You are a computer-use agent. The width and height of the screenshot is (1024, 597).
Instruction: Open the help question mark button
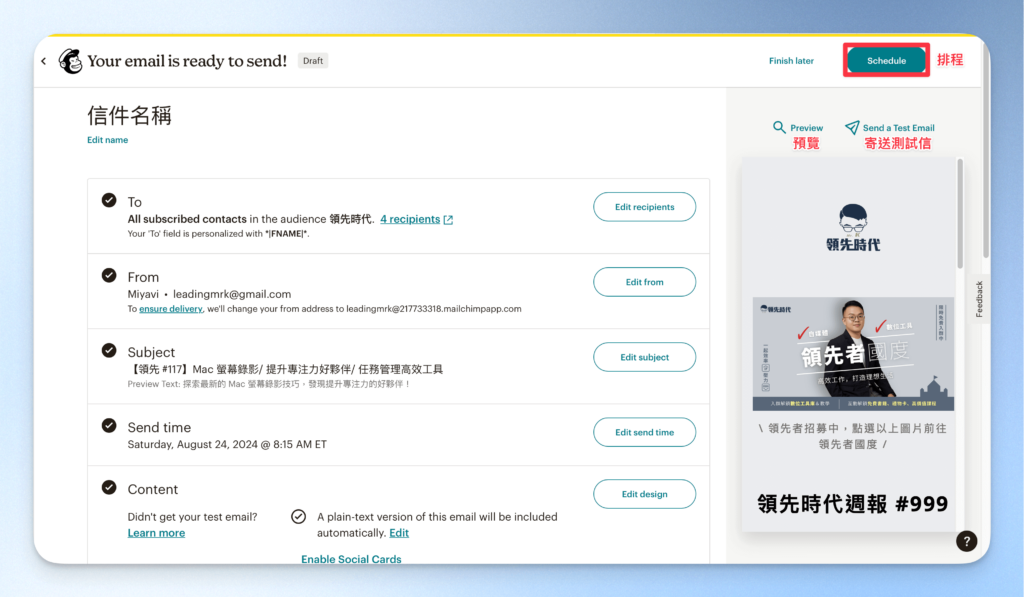(x=967, y=541)
